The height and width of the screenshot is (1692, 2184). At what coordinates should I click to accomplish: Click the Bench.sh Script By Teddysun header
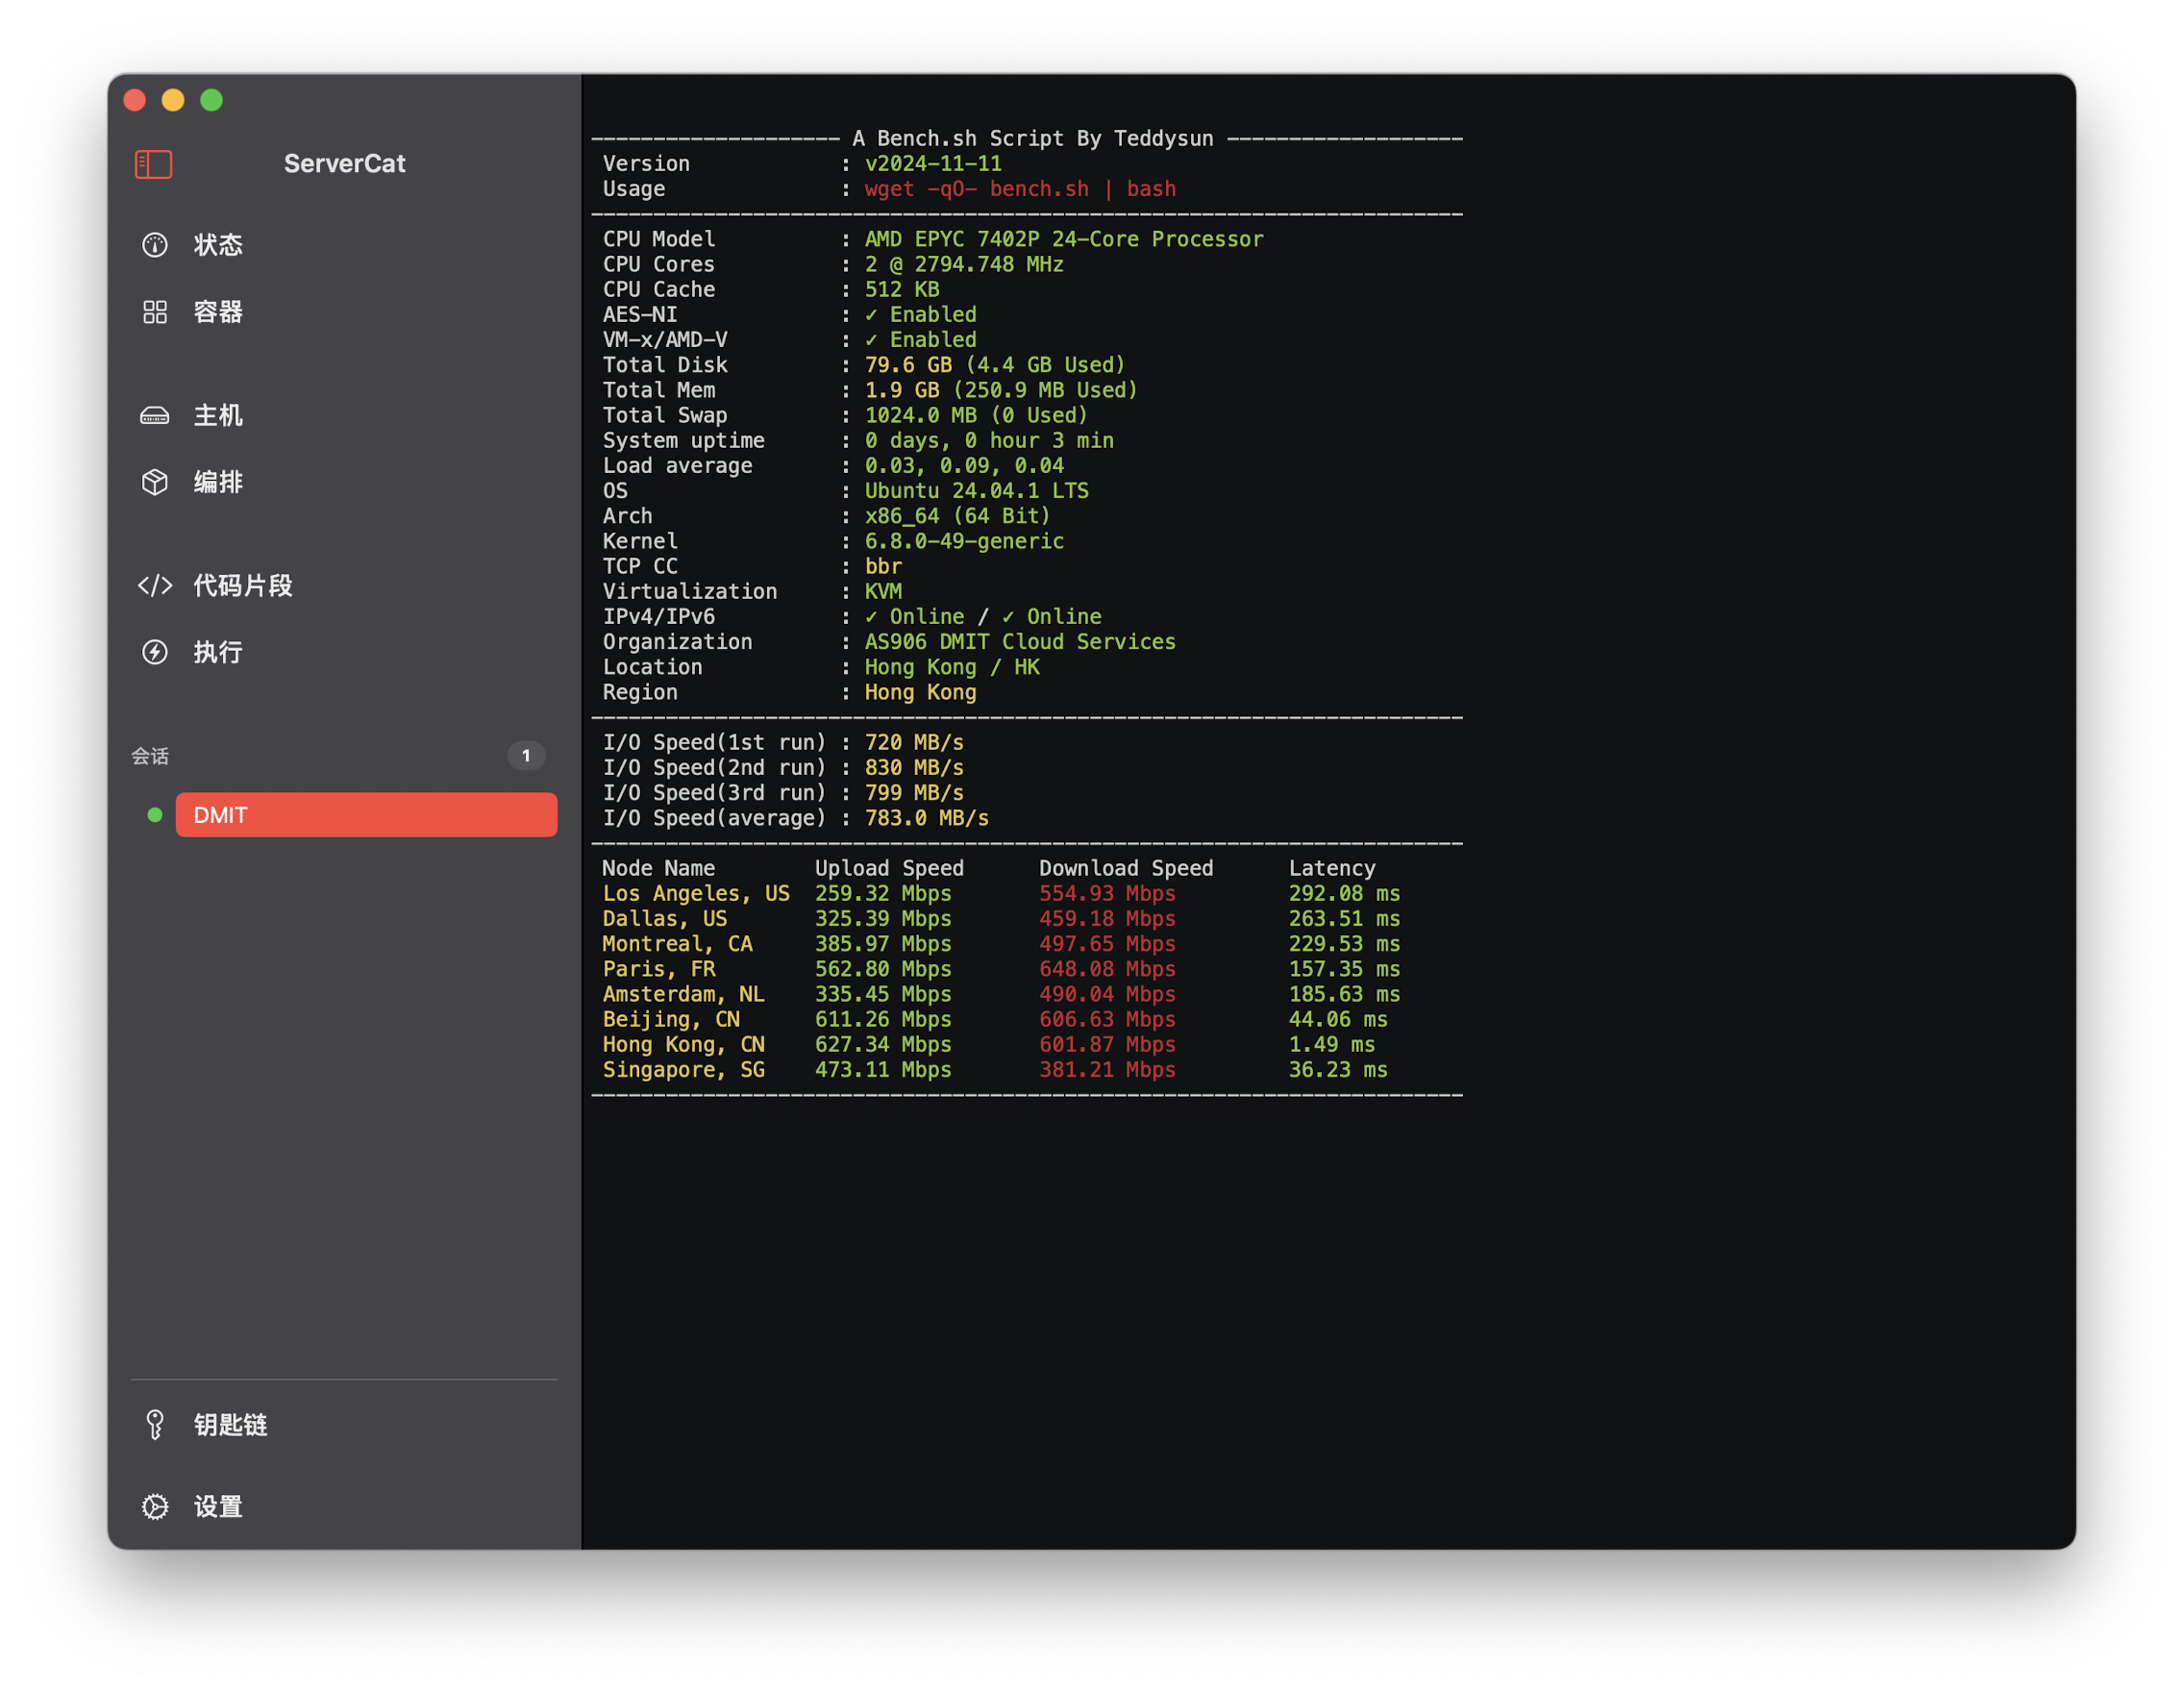[x=1033, y=139]
